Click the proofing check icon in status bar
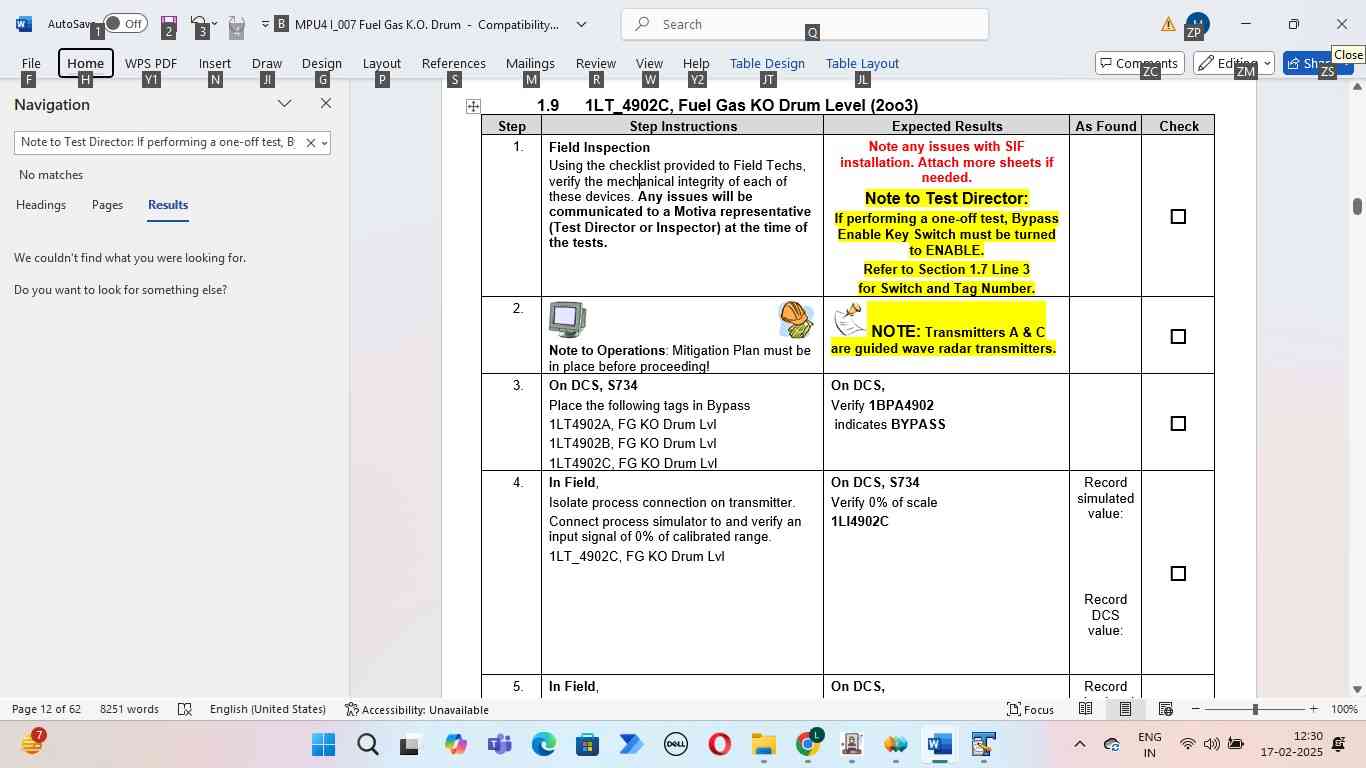Image resolution: width=1366 pixels, height=768 pixels. pyautogui.click(x=185, y=709)
